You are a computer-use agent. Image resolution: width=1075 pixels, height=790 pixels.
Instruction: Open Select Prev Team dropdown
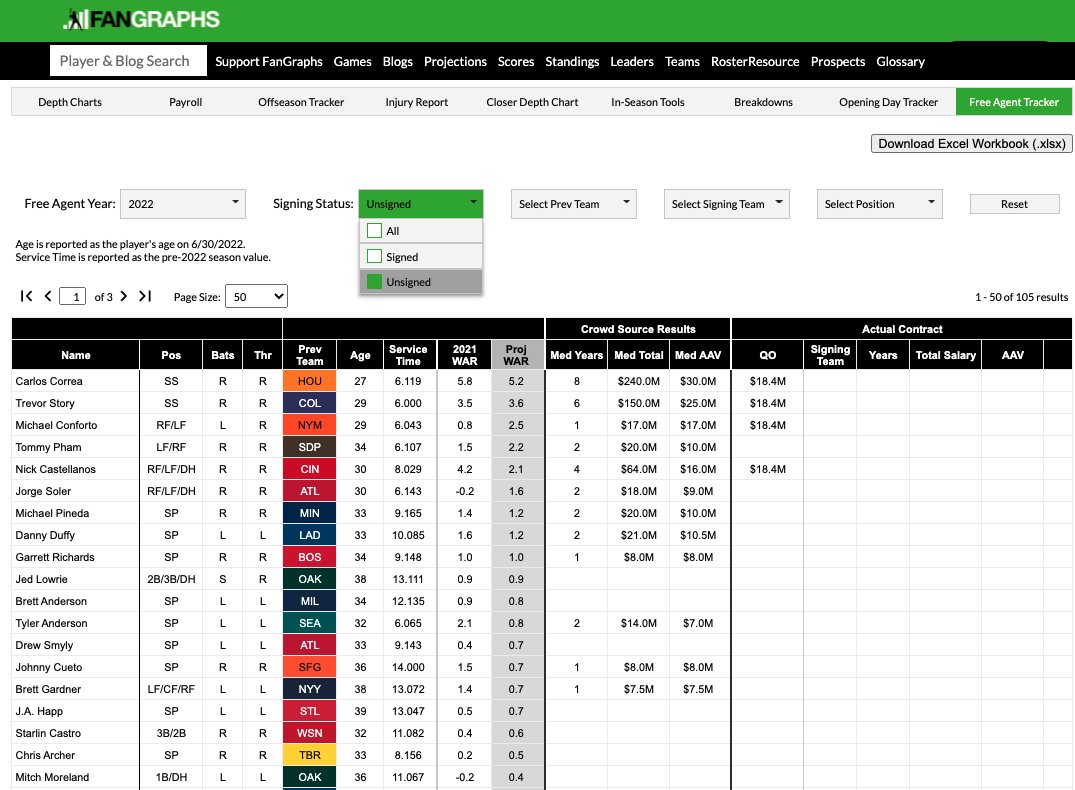point(574,204)
